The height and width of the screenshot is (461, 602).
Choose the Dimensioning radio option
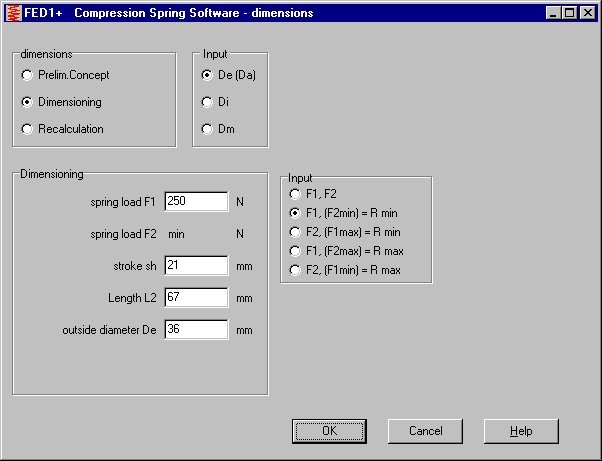(x=28, y=102)
